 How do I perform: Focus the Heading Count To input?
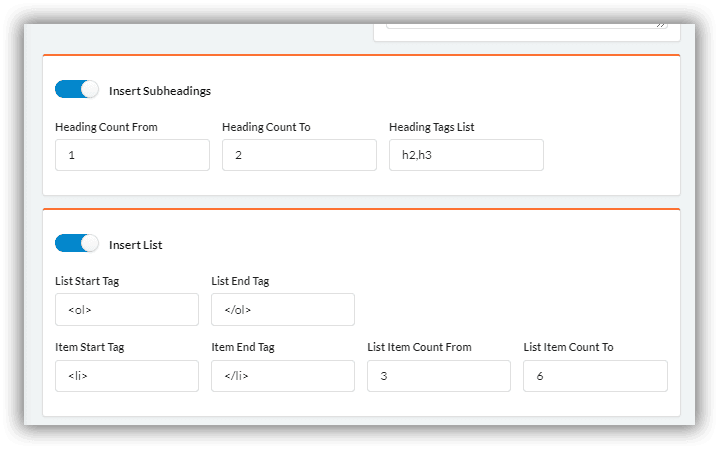click(x=299, y=155)
